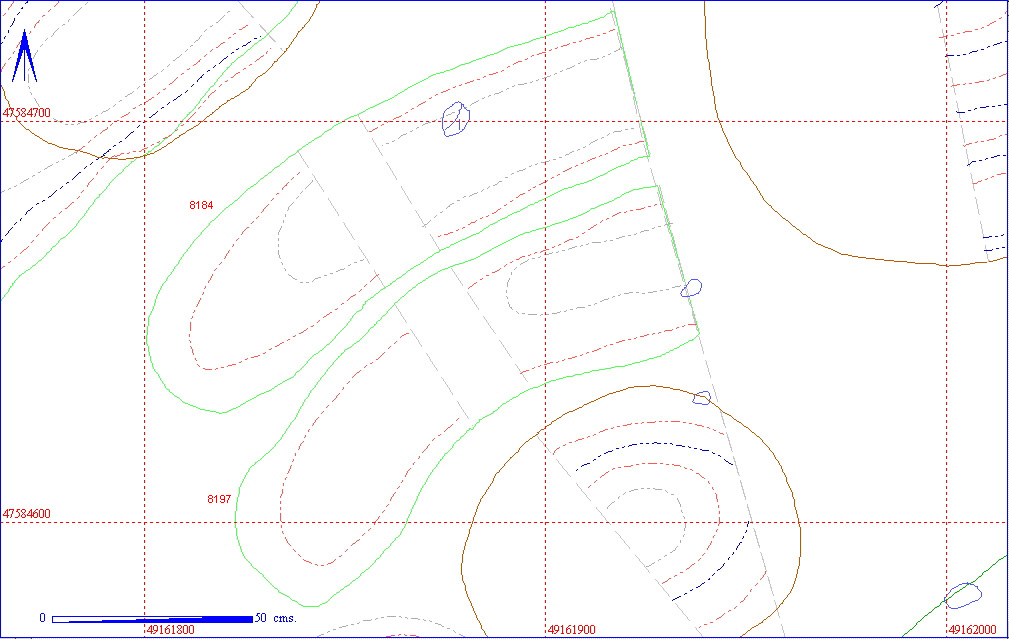Click the northing label 47584600
The image size is (1009, 639).
coord(26,514)
